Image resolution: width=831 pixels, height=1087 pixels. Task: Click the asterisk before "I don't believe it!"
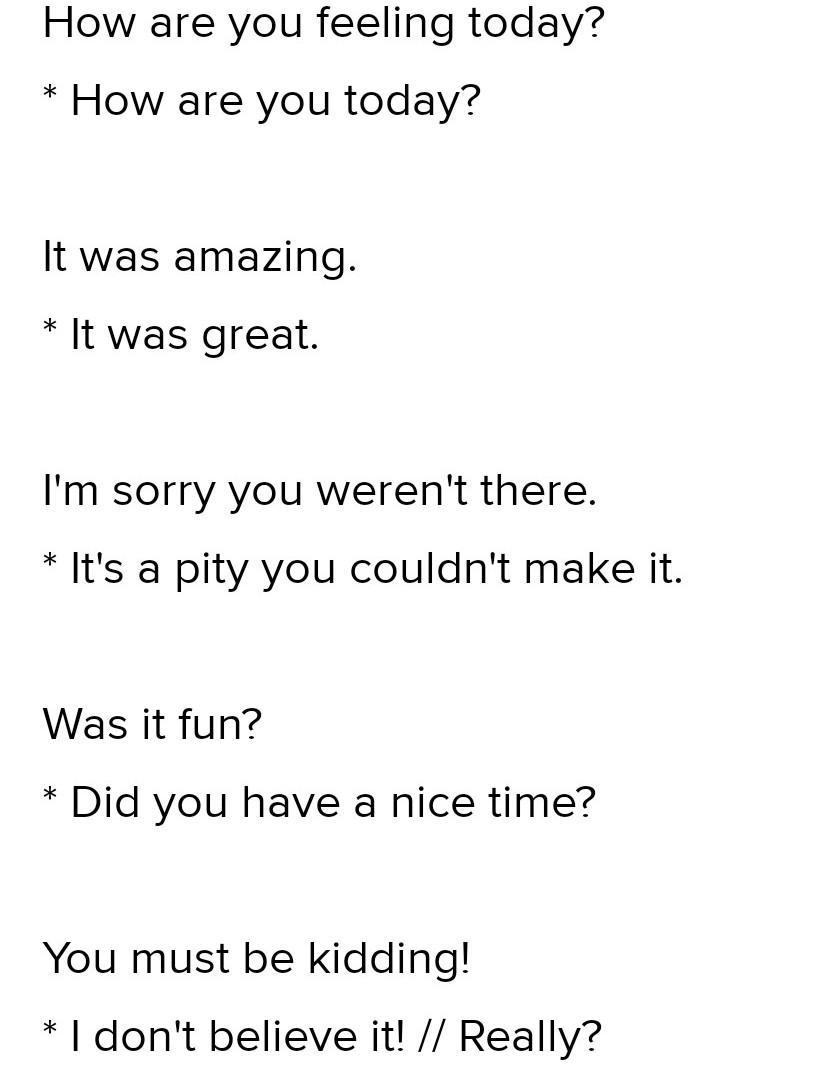click(50, 1030)
